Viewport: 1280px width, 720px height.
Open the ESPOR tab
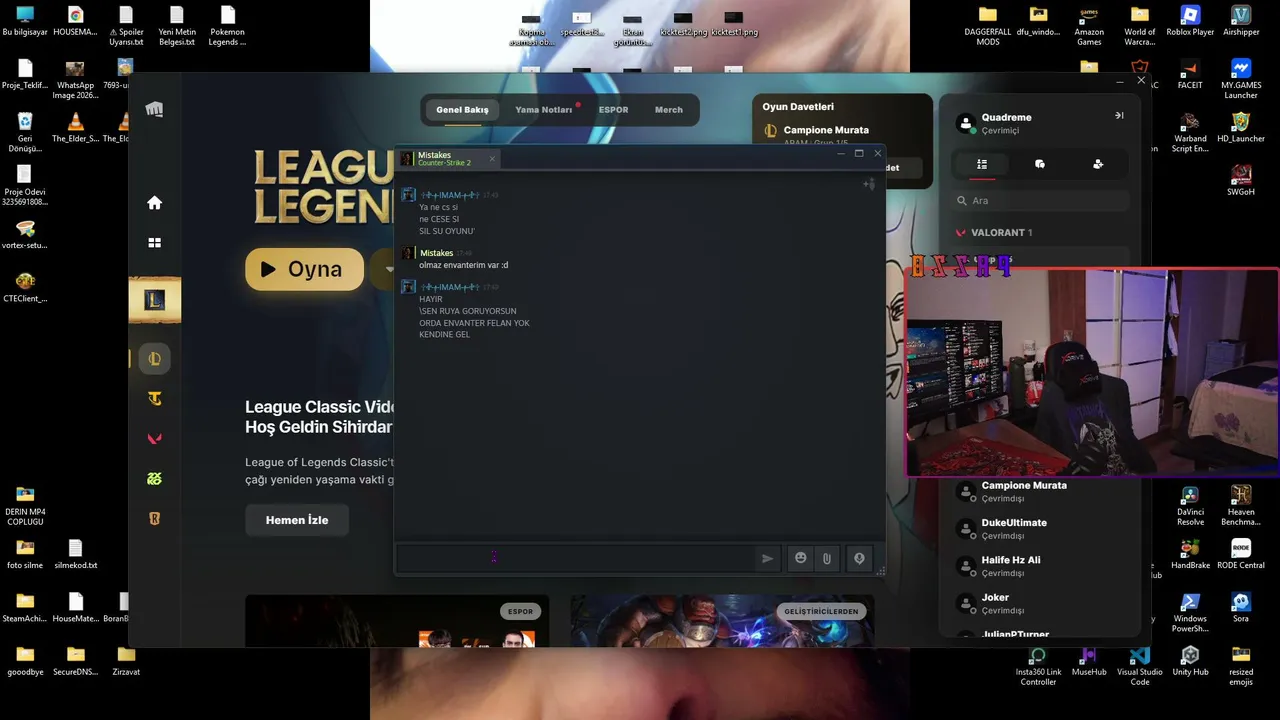613,110
